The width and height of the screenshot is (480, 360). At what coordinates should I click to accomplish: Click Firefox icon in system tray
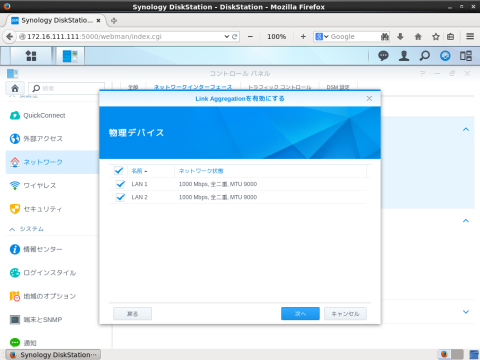point(444,354)
